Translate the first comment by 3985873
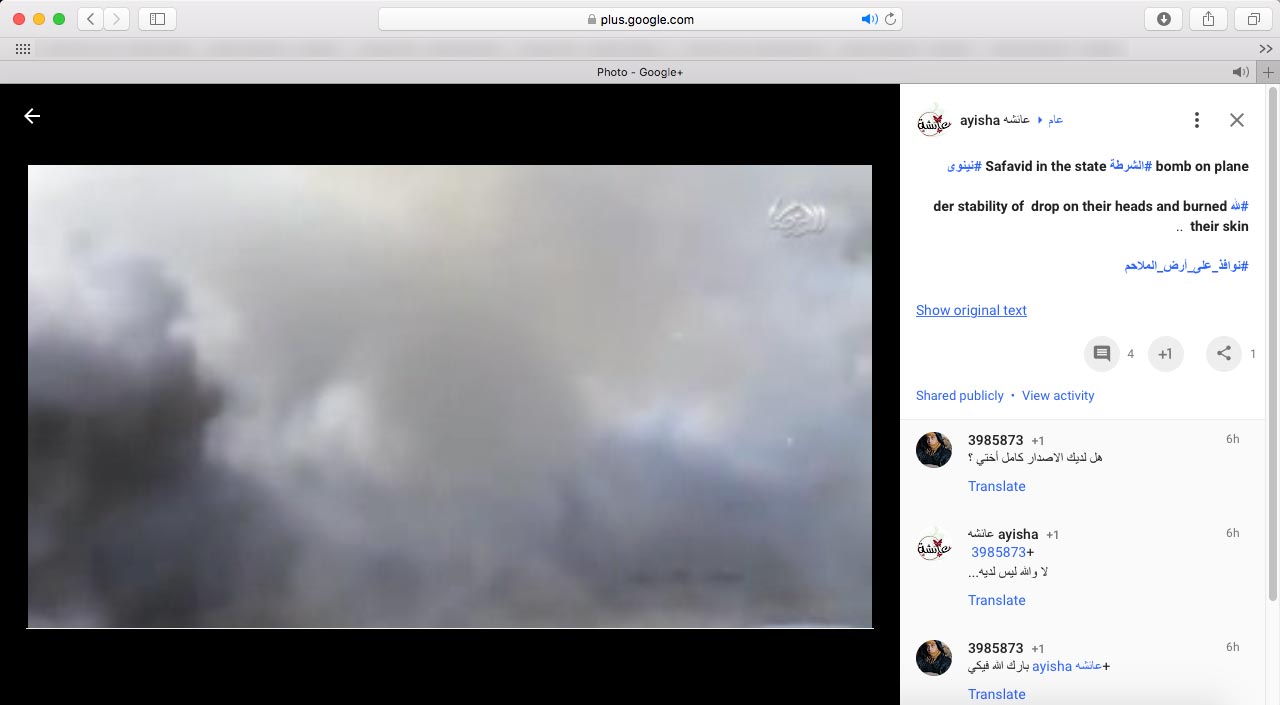This screenshot has width=1280, height=705. (996, 486)
